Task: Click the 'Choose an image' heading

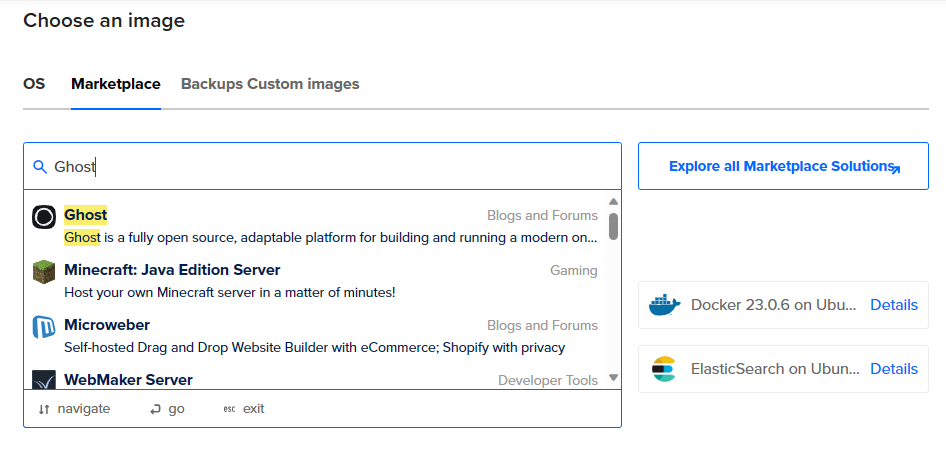Action: coord(104,21)
